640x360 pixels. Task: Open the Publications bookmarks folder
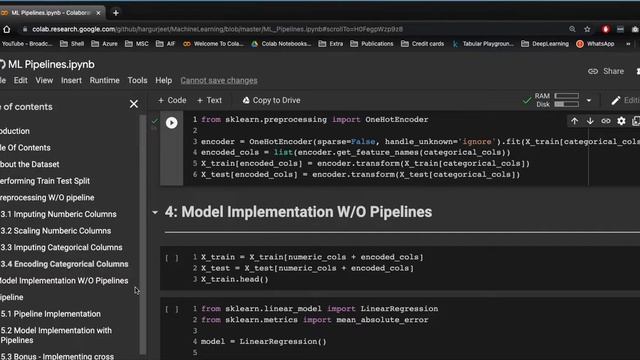(372, 44)
